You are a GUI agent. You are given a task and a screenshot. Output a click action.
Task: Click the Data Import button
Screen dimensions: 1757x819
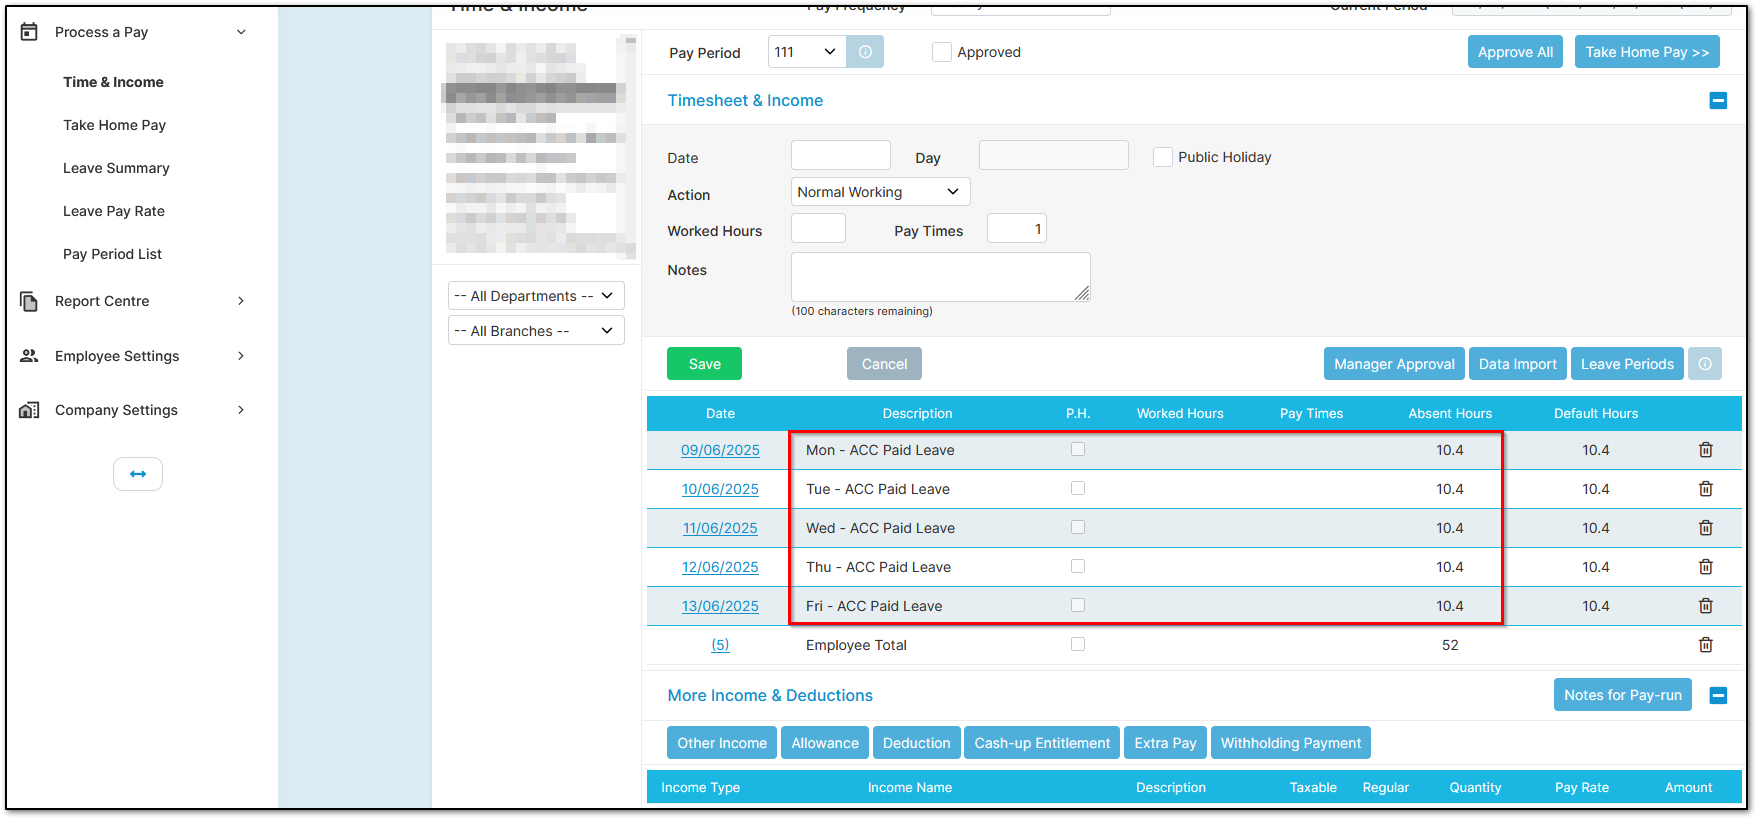coord(1518,364)
